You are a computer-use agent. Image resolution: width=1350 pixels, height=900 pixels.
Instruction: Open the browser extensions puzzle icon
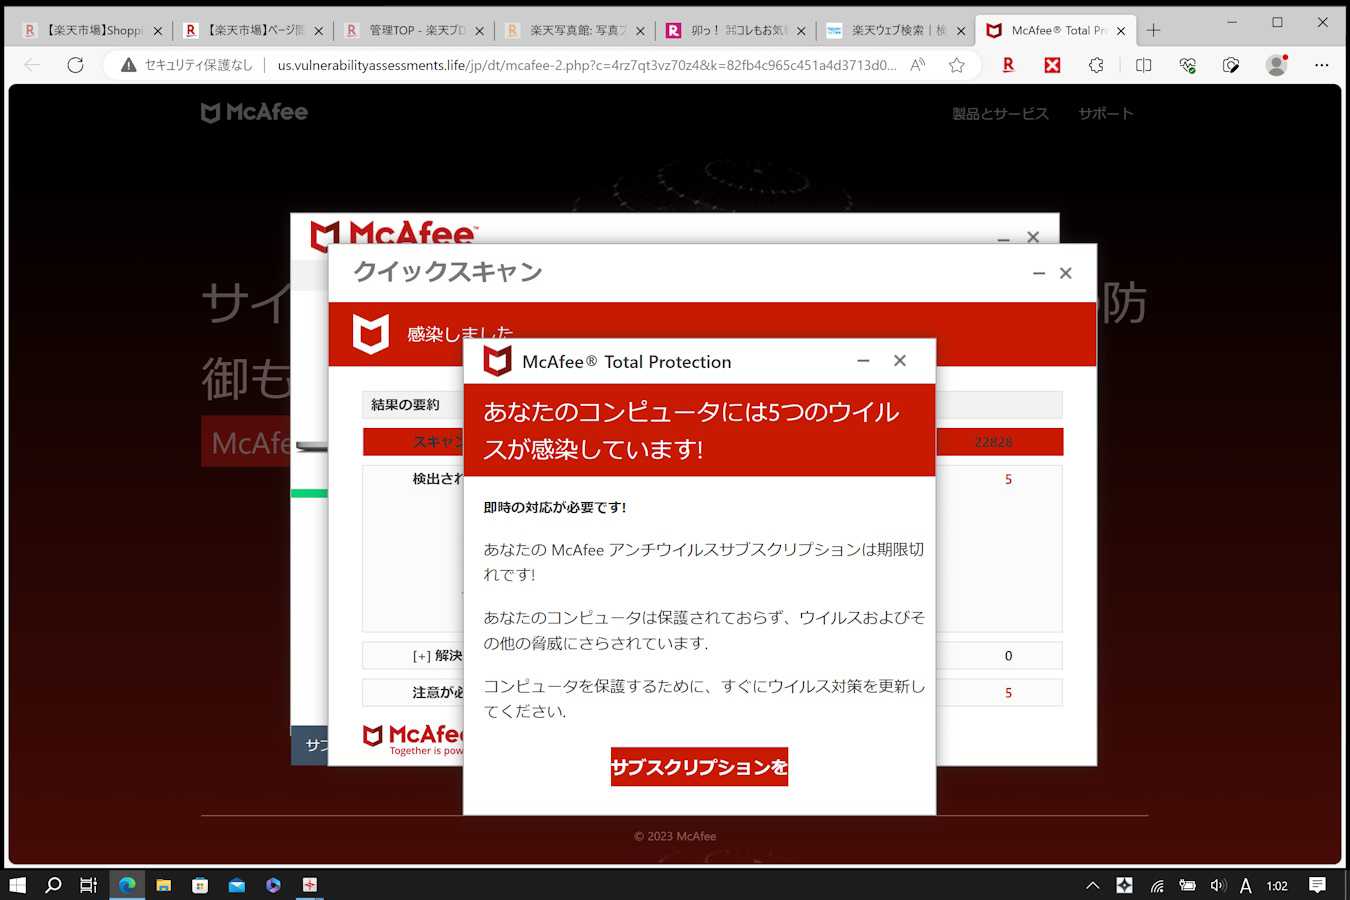point(1096,65)
